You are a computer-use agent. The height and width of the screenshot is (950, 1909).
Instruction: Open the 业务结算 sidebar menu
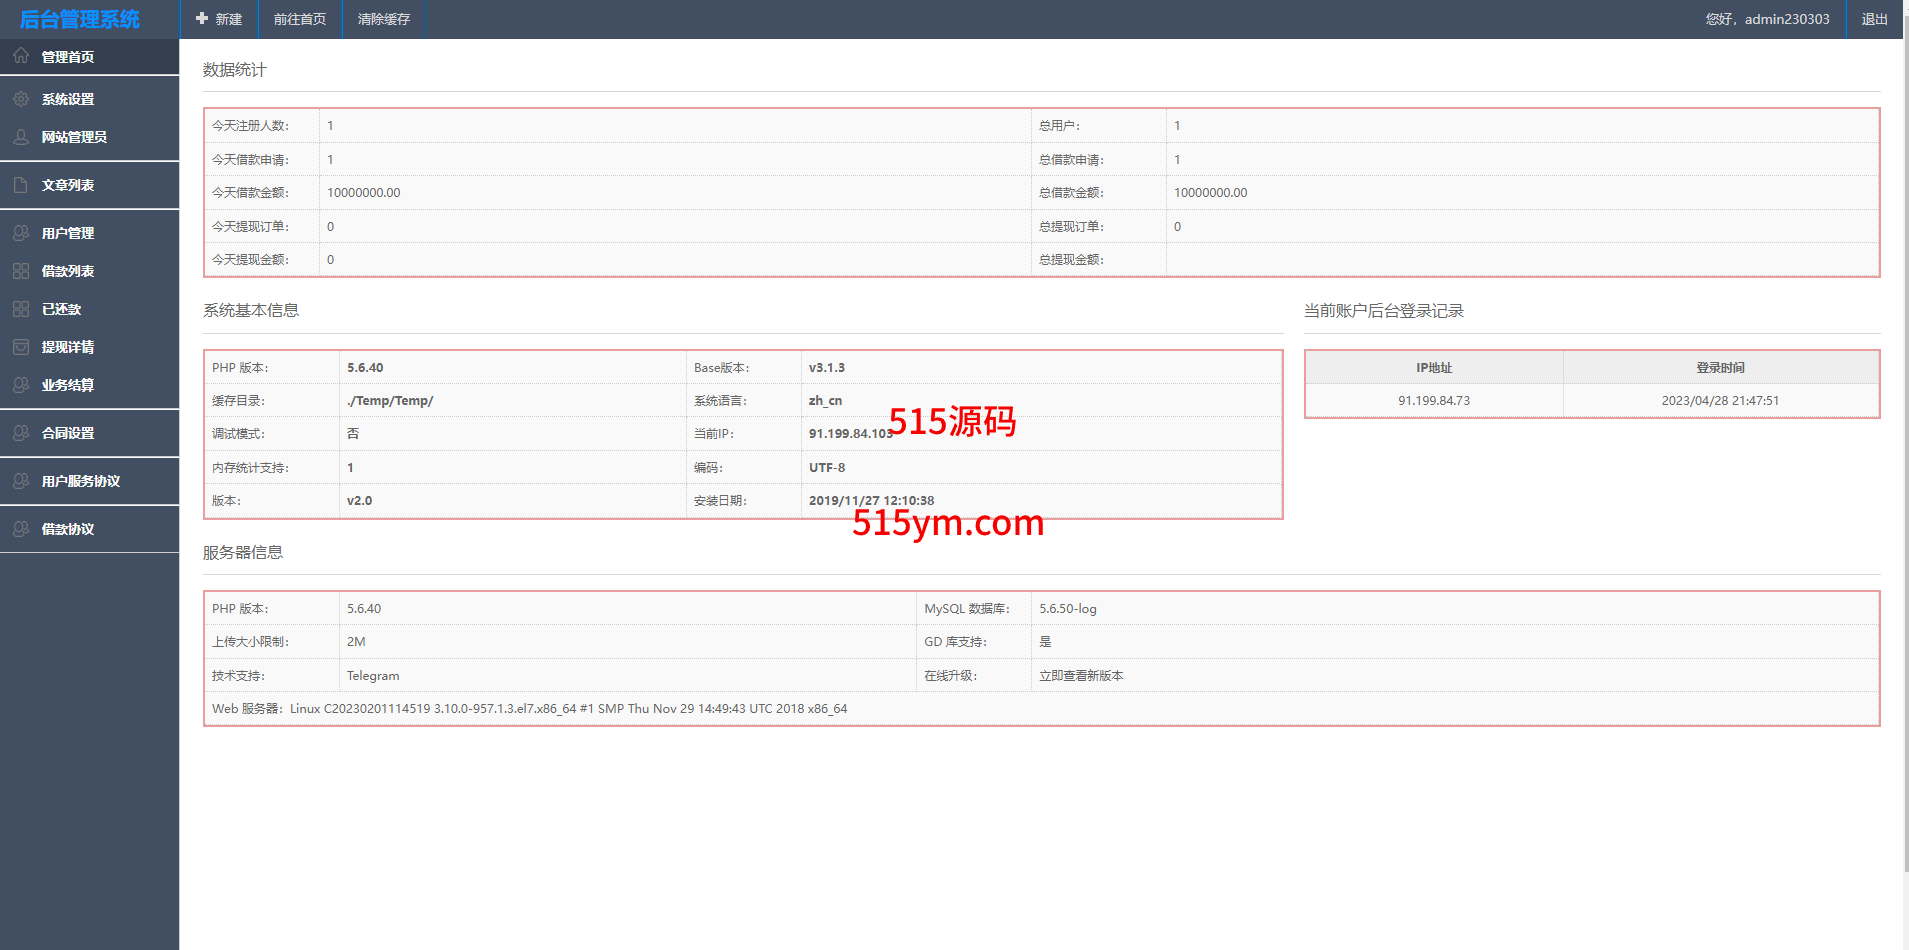(68, 385)
